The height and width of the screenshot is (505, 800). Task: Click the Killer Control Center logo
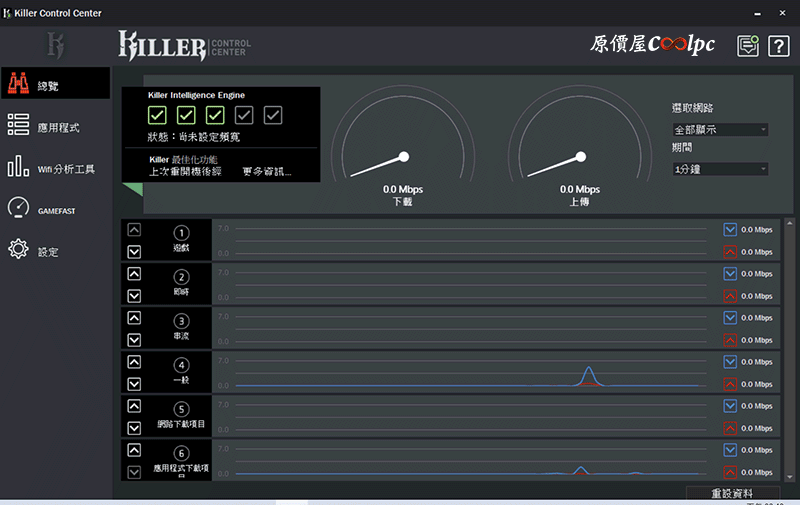coord(185,46)
